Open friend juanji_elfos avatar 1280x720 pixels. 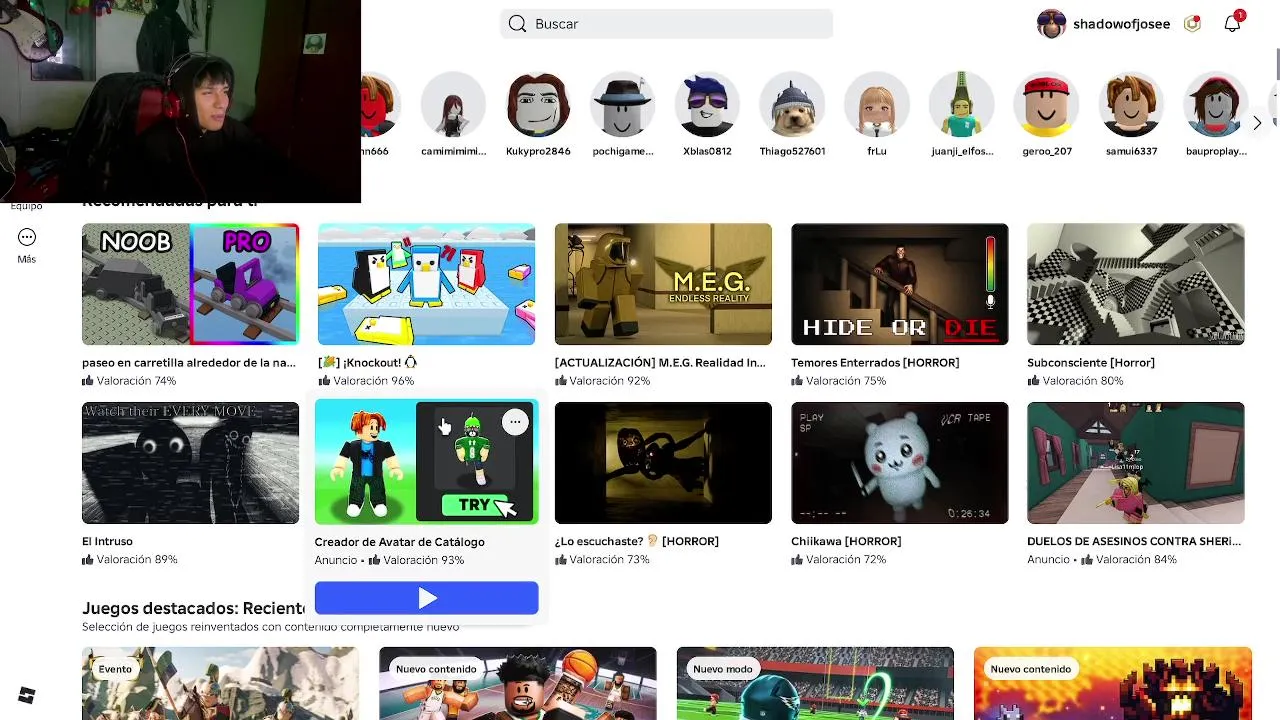point(962,104)
